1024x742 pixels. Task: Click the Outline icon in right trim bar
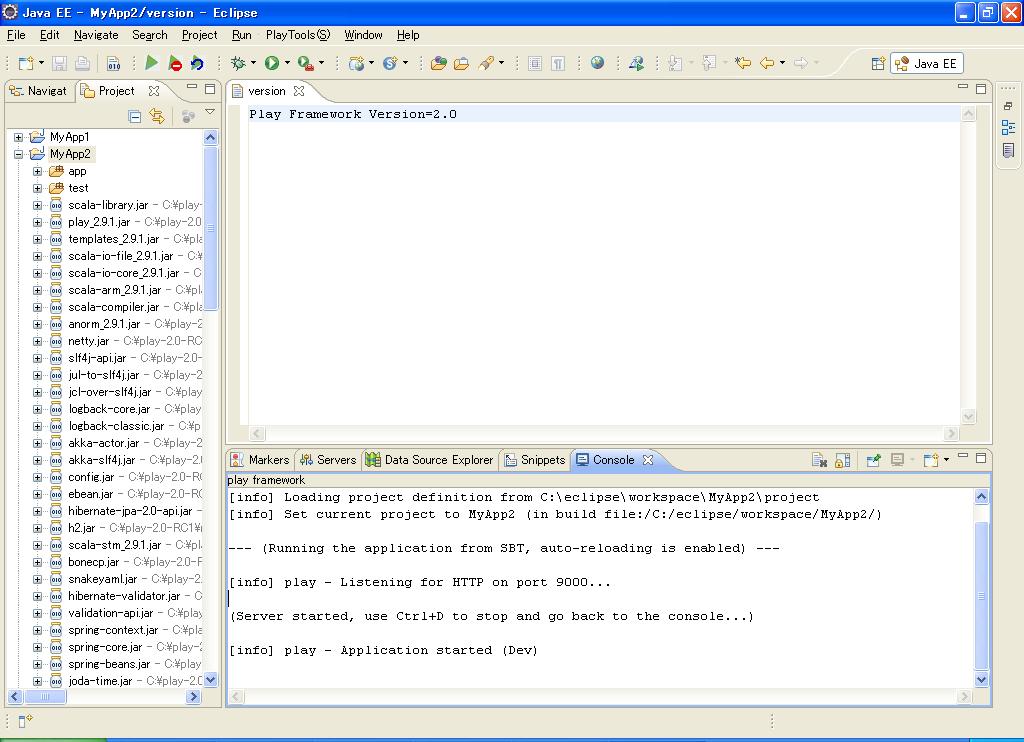pyautogui.click(x=1008, y=128)
